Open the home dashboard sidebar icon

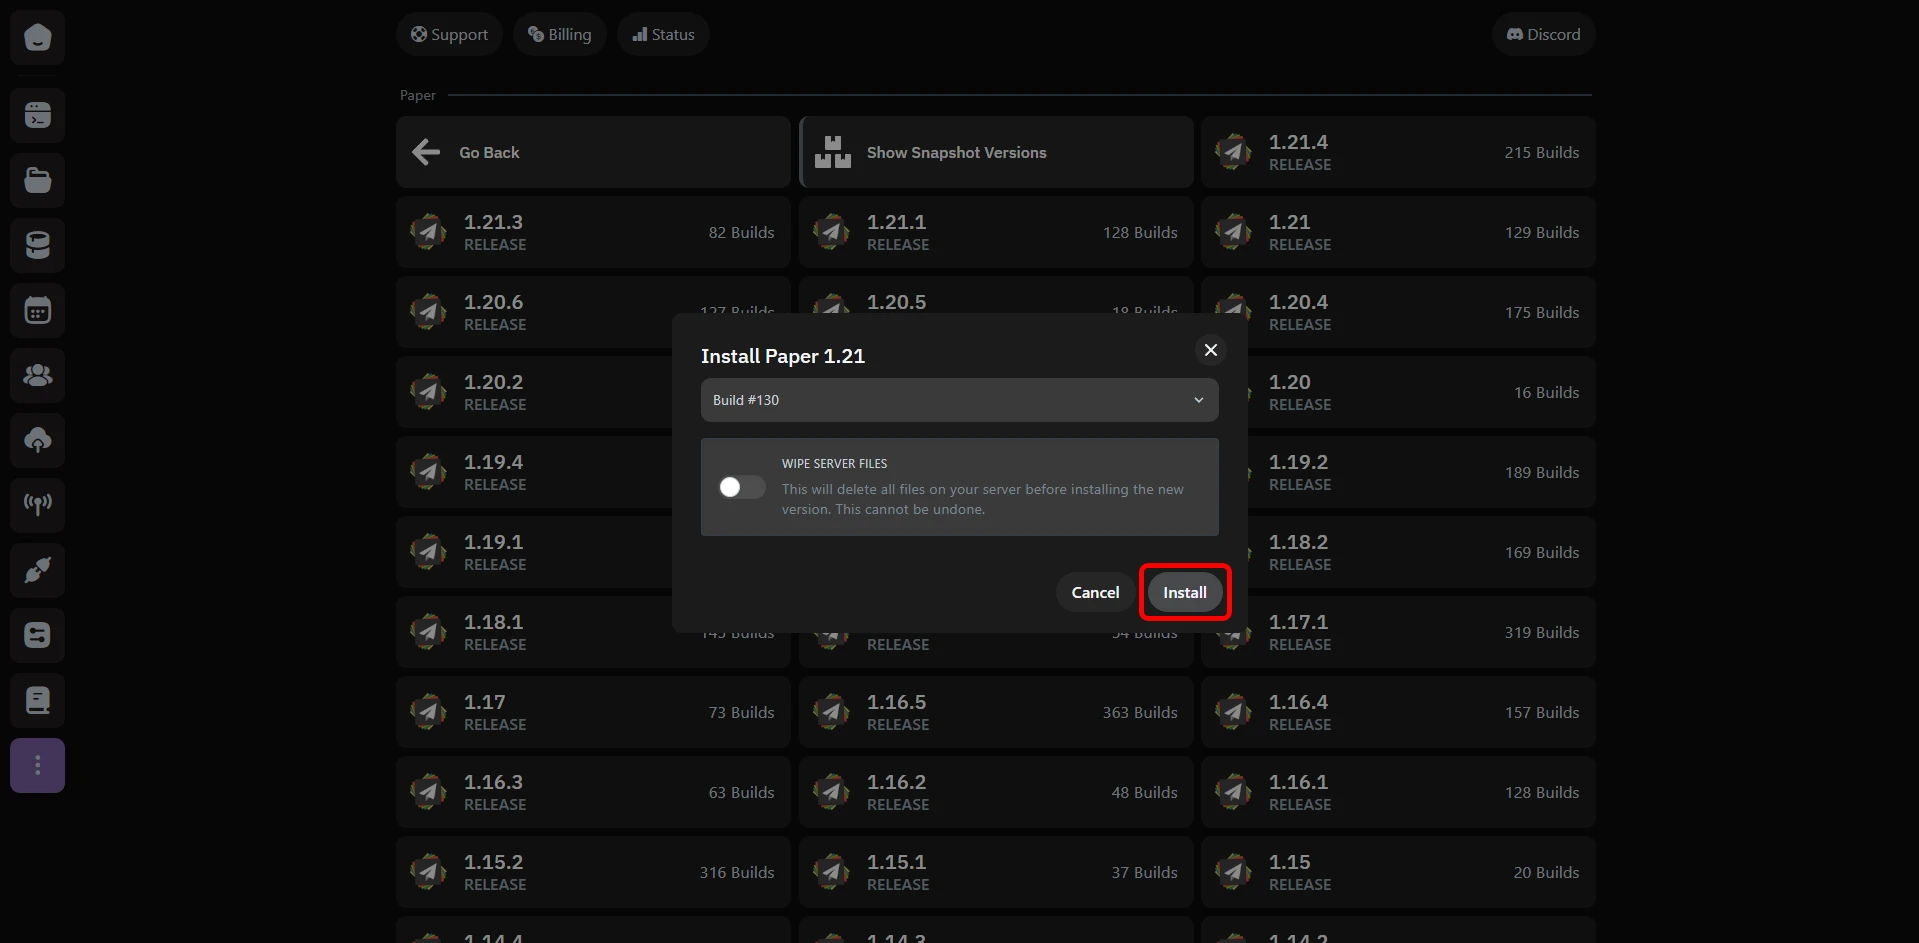click(x=38, y=37)
